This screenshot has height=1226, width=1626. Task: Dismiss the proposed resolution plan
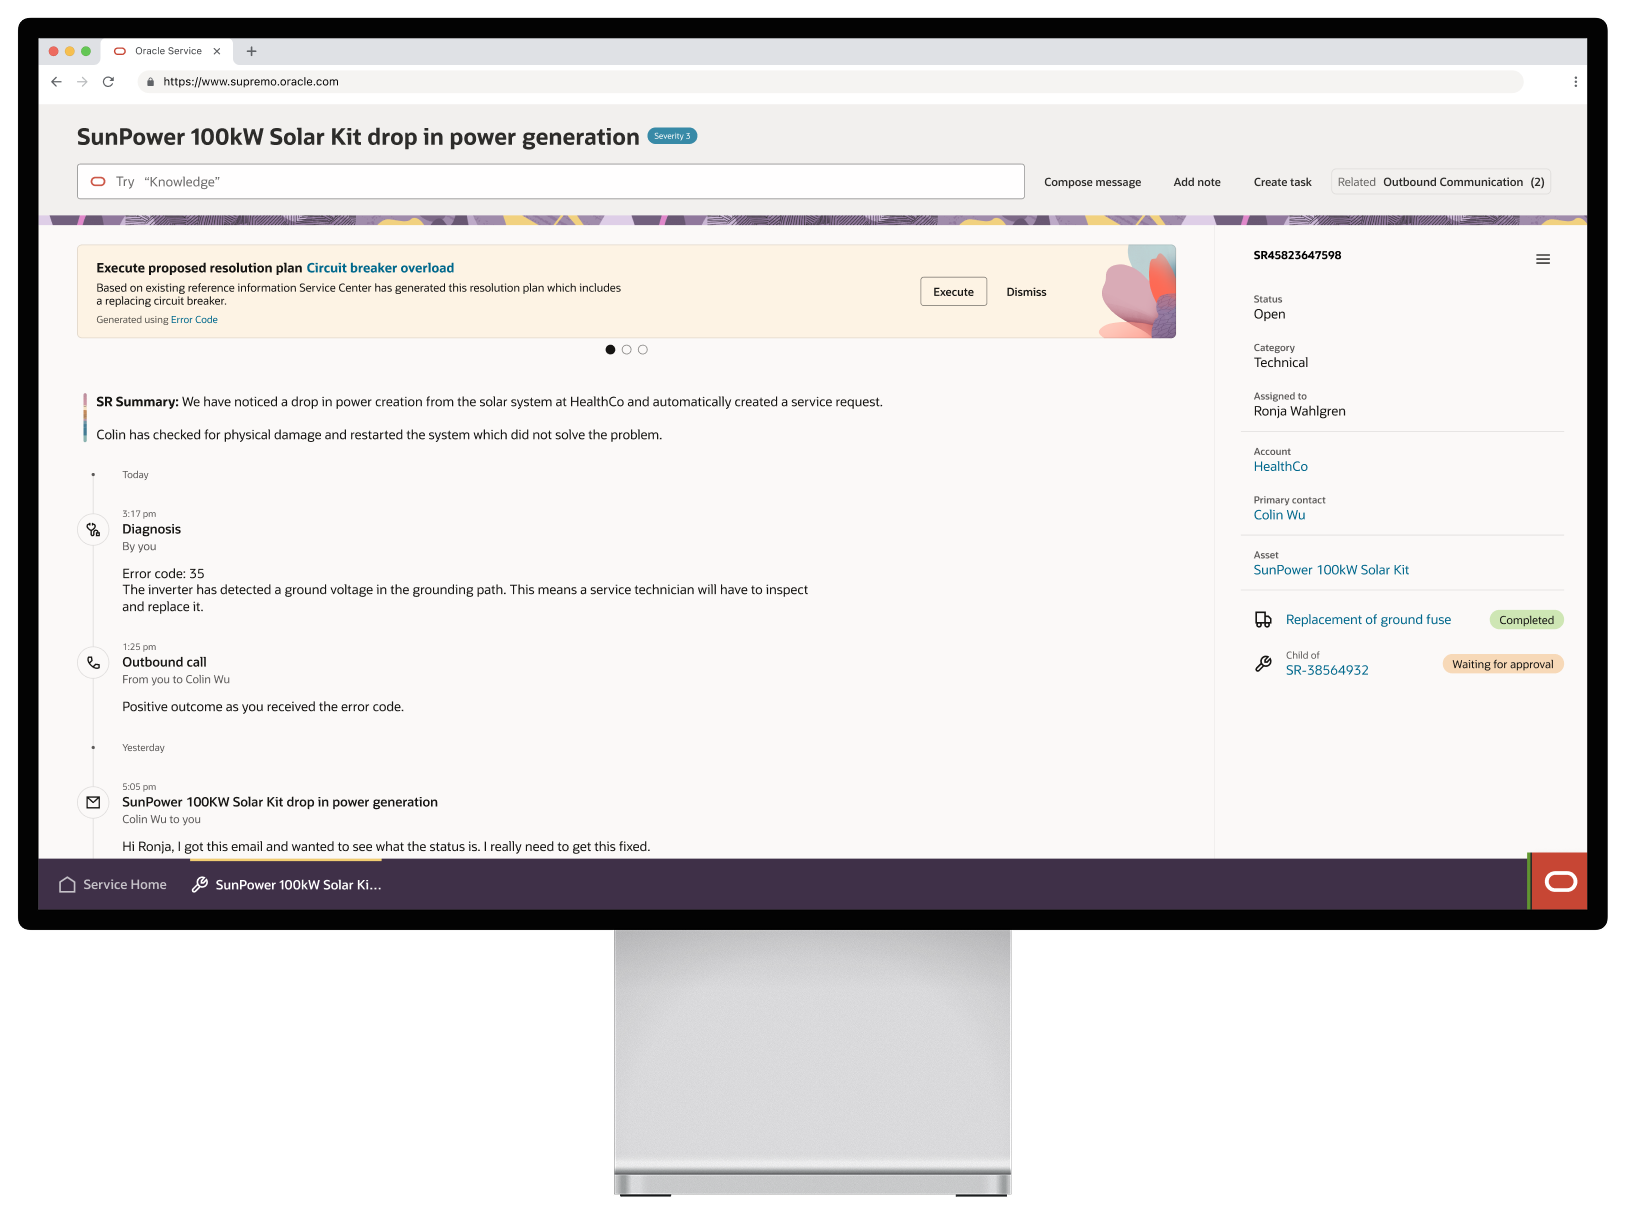pos(1026,292)
